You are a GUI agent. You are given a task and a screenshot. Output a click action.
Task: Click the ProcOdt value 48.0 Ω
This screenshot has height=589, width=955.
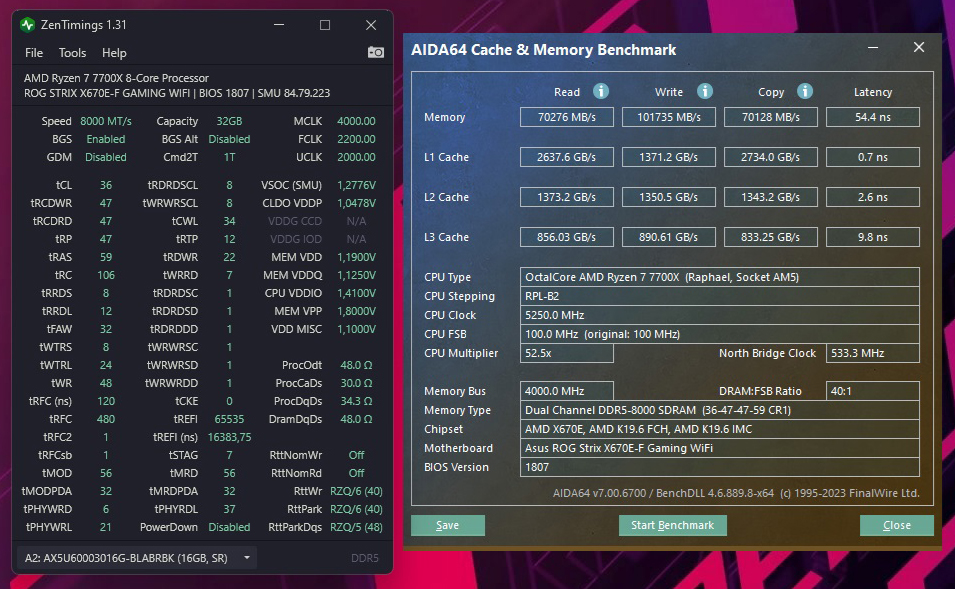tap(356, 365)
